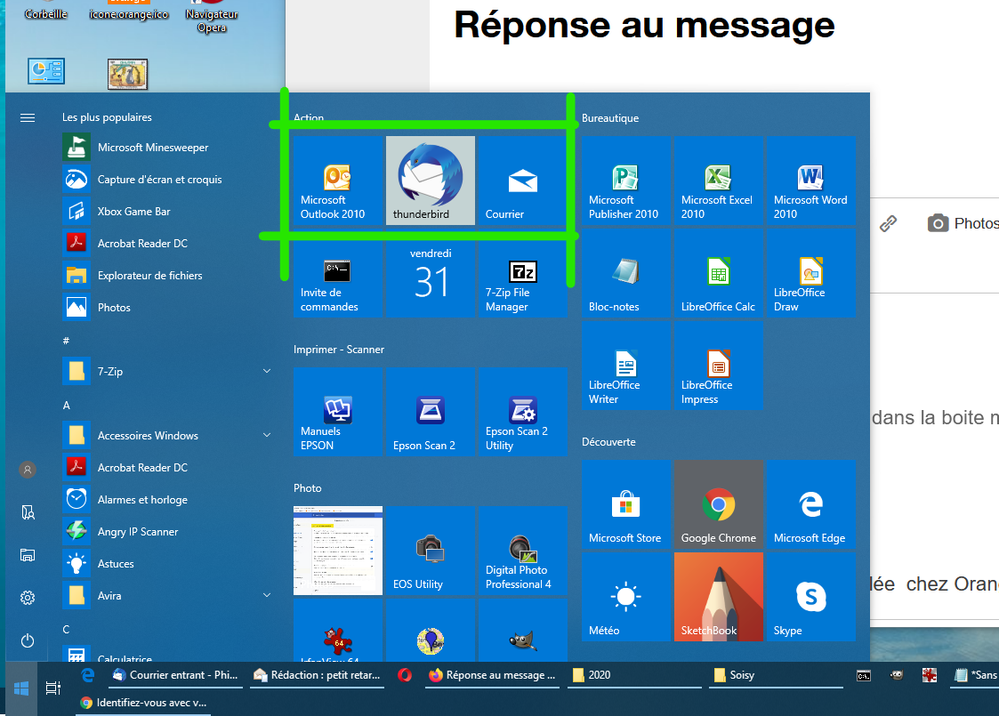This screenshot has height=716, width=999.
Task: Click the A letter index header
Action: [66, 405]
